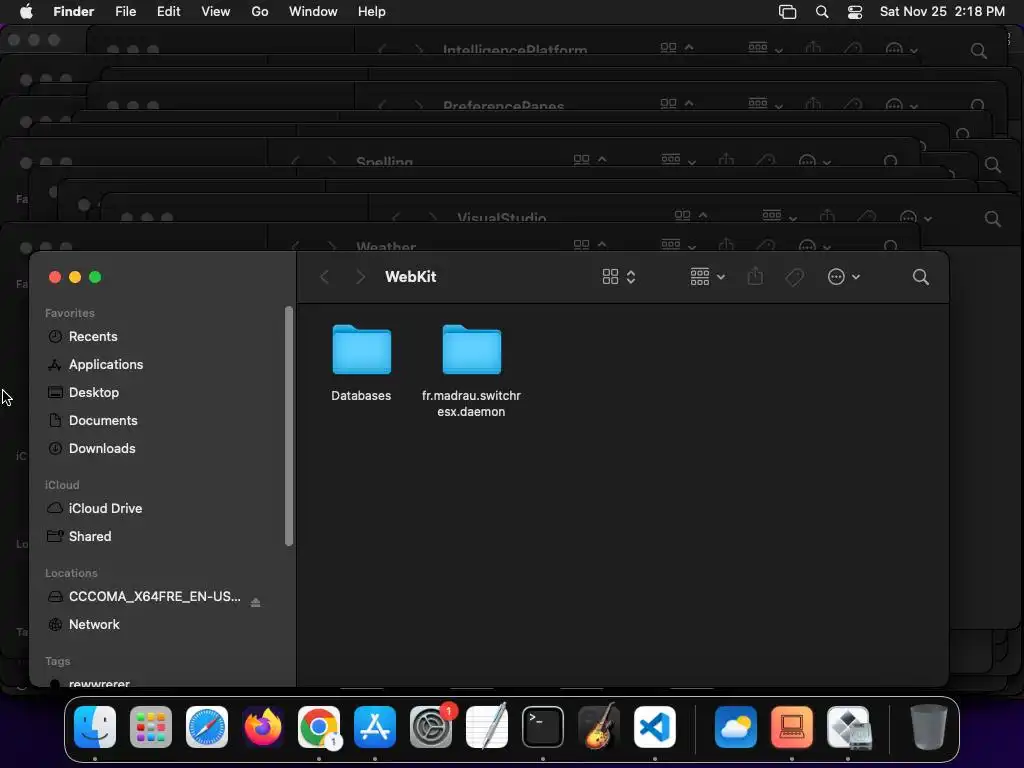Open Action menu in VisualStudio window
Screen dimensions: 1024x768
pos(916,217)
